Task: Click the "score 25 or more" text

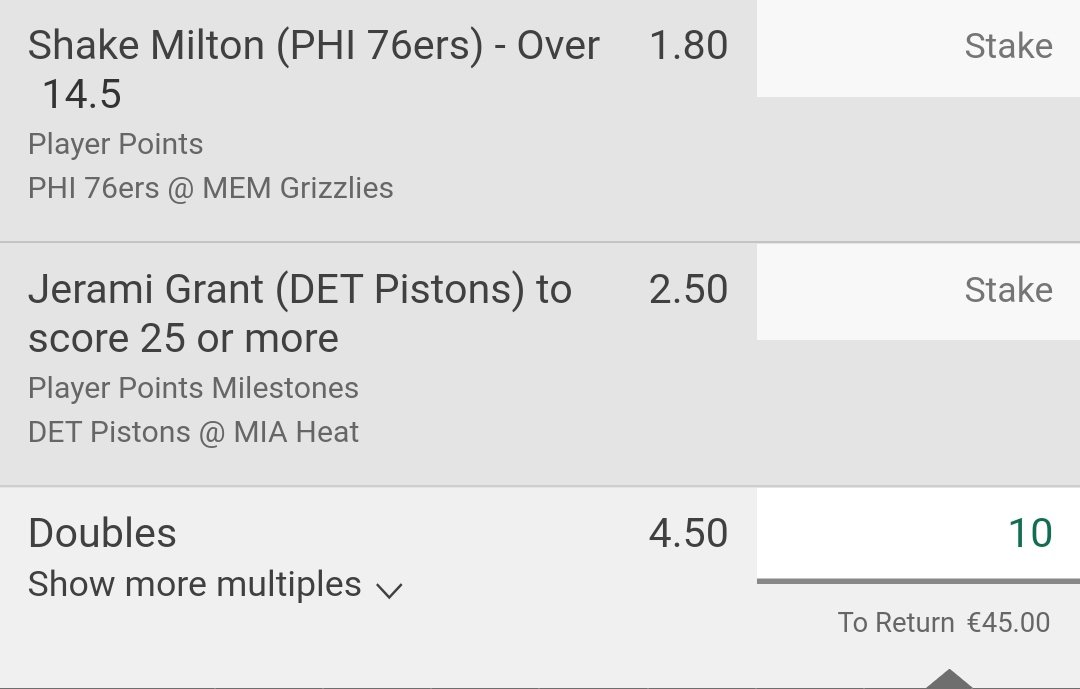Action: tap(183, 339)
